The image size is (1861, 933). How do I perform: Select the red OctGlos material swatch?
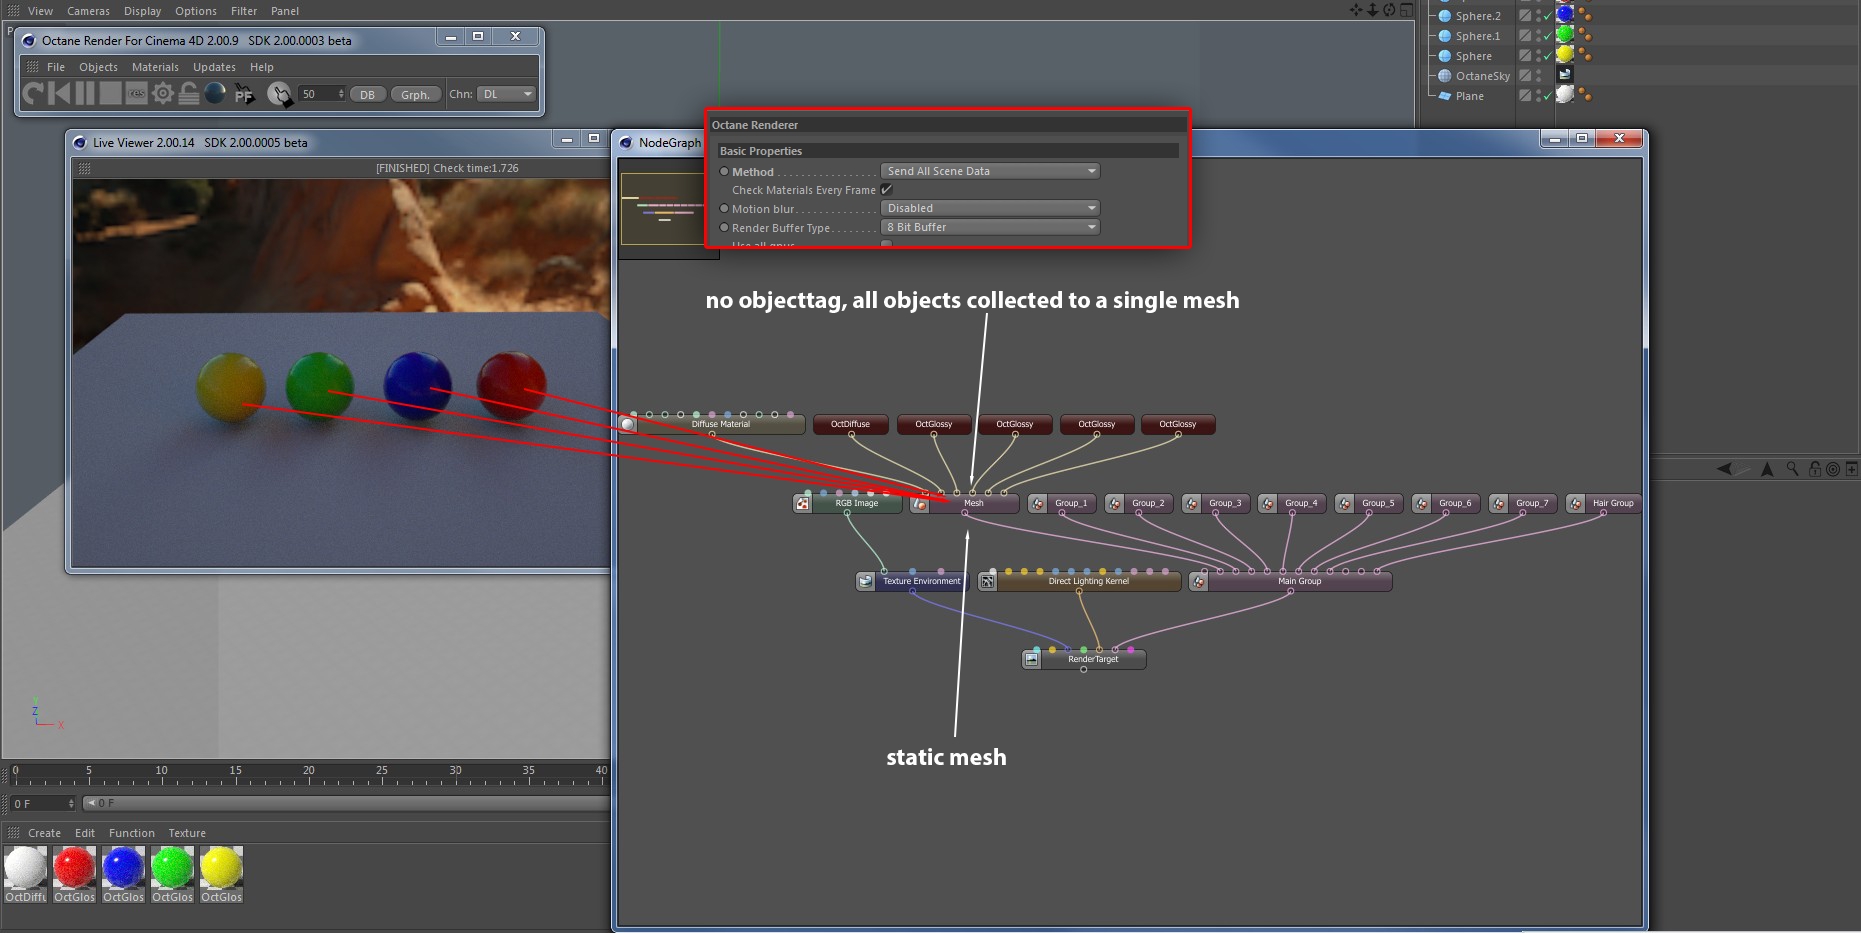pos(74,874)
